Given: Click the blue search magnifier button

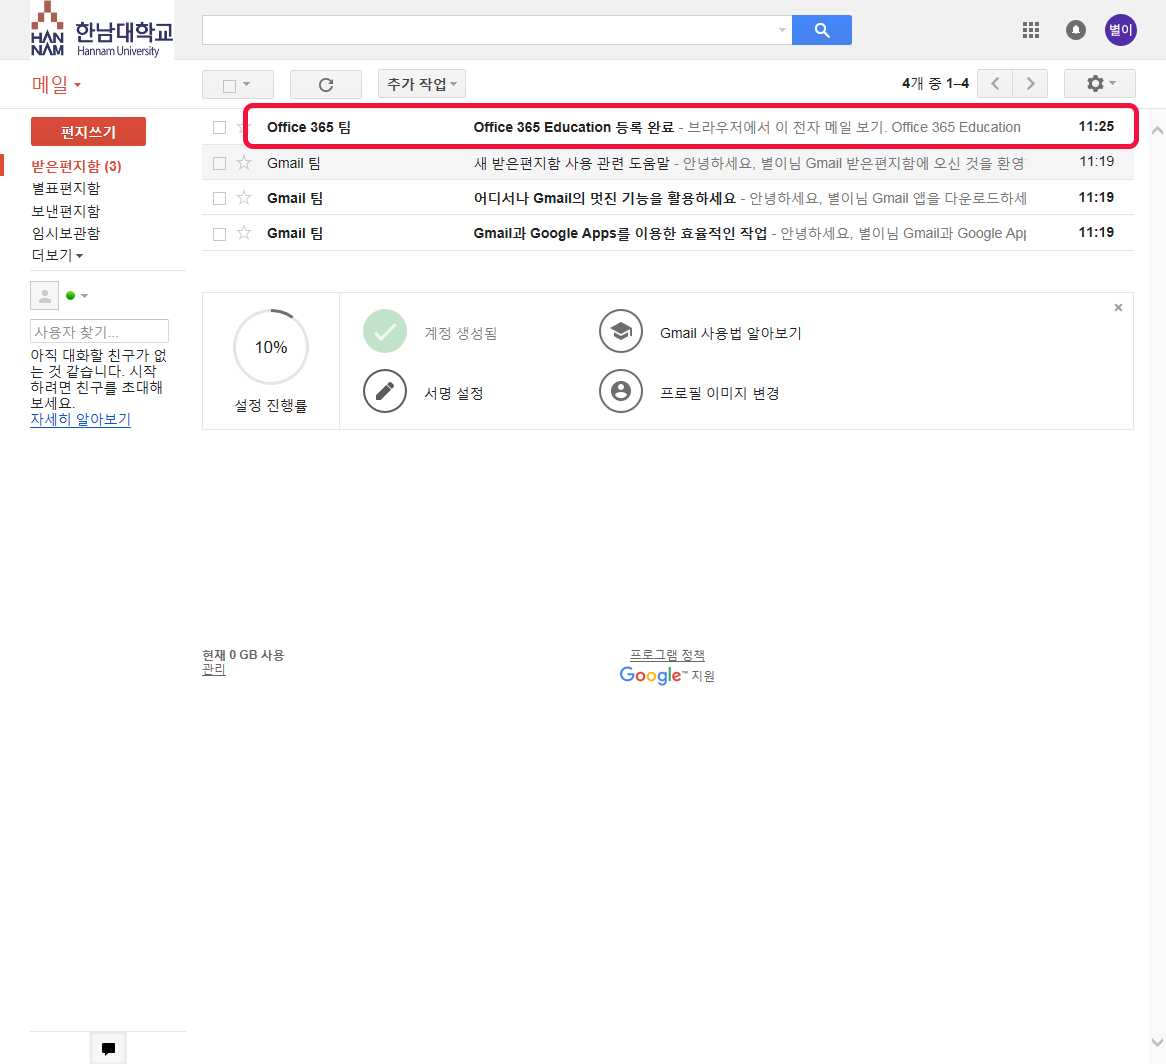Looking at the screenshot, I should (822, 30).
